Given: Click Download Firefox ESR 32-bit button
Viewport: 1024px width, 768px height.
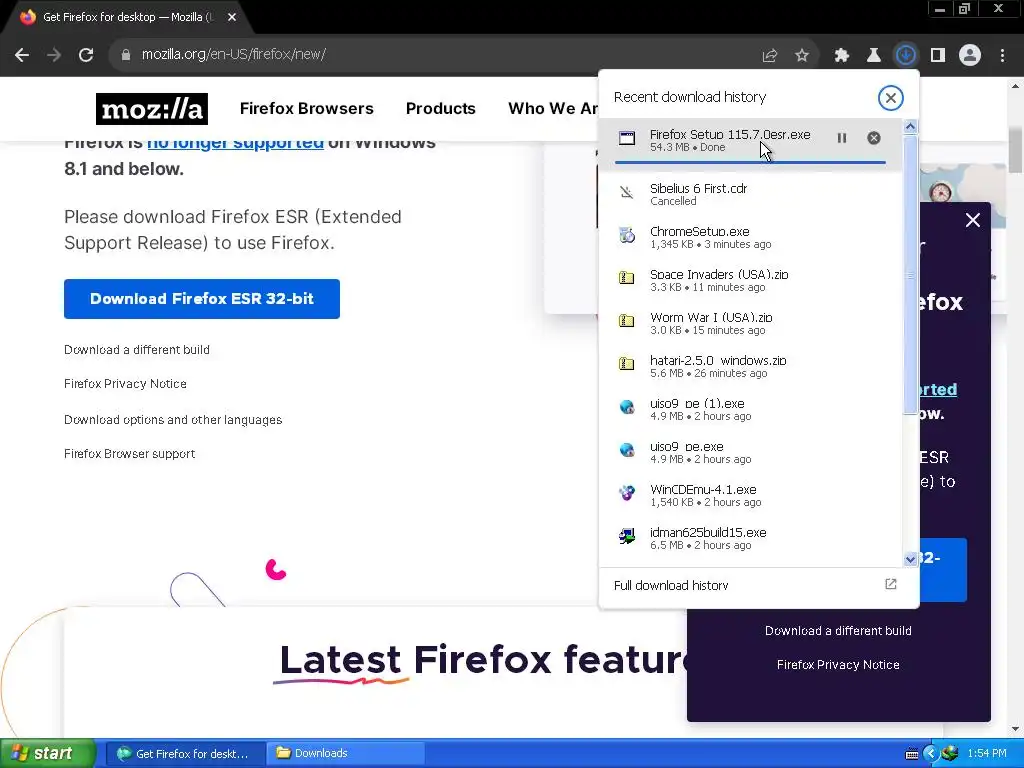Looking at the screenshot, I should (202, 299).
